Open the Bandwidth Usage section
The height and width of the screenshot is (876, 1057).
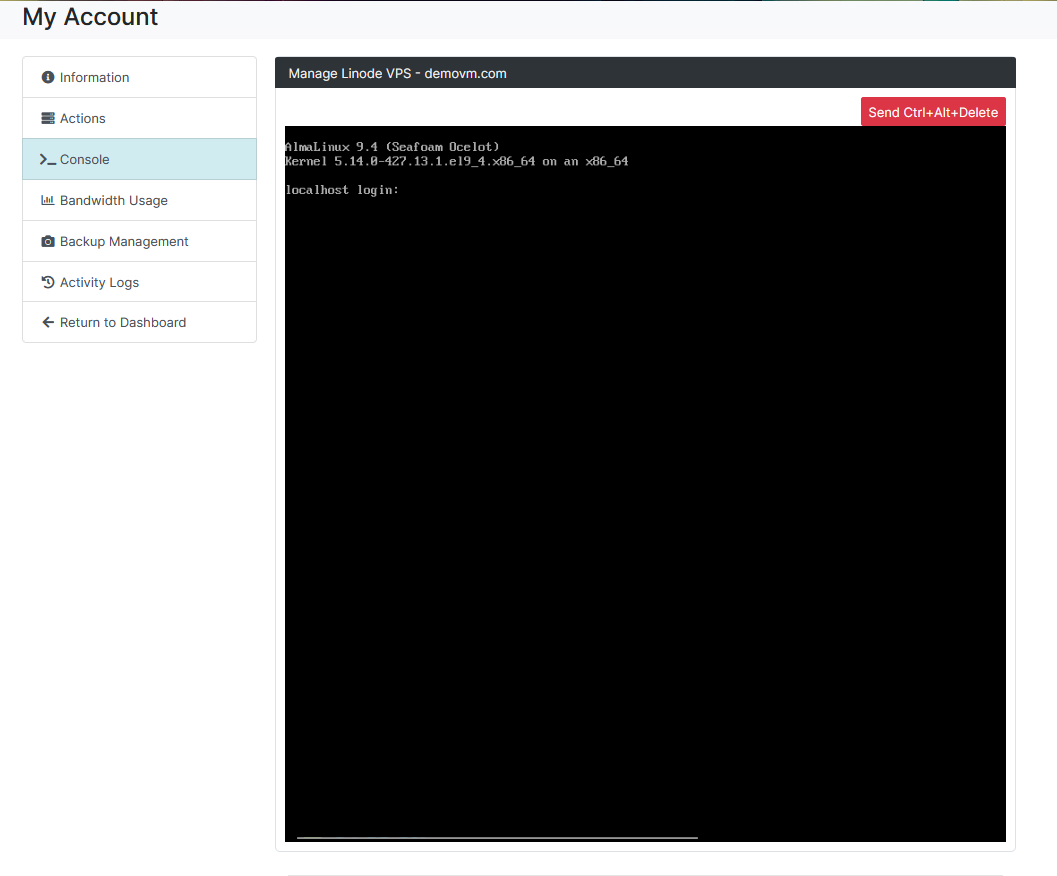pos(140,200)
